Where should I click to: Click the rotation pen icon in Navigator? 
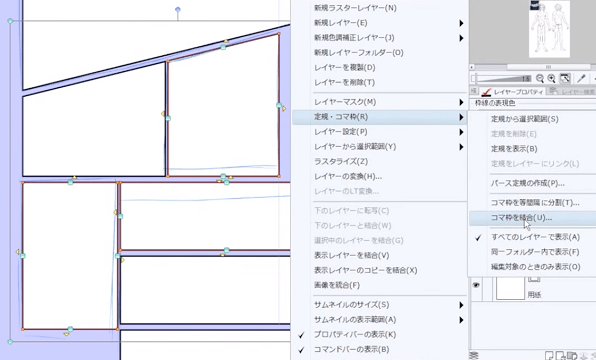pyautogui.click(x=581, y=78)
